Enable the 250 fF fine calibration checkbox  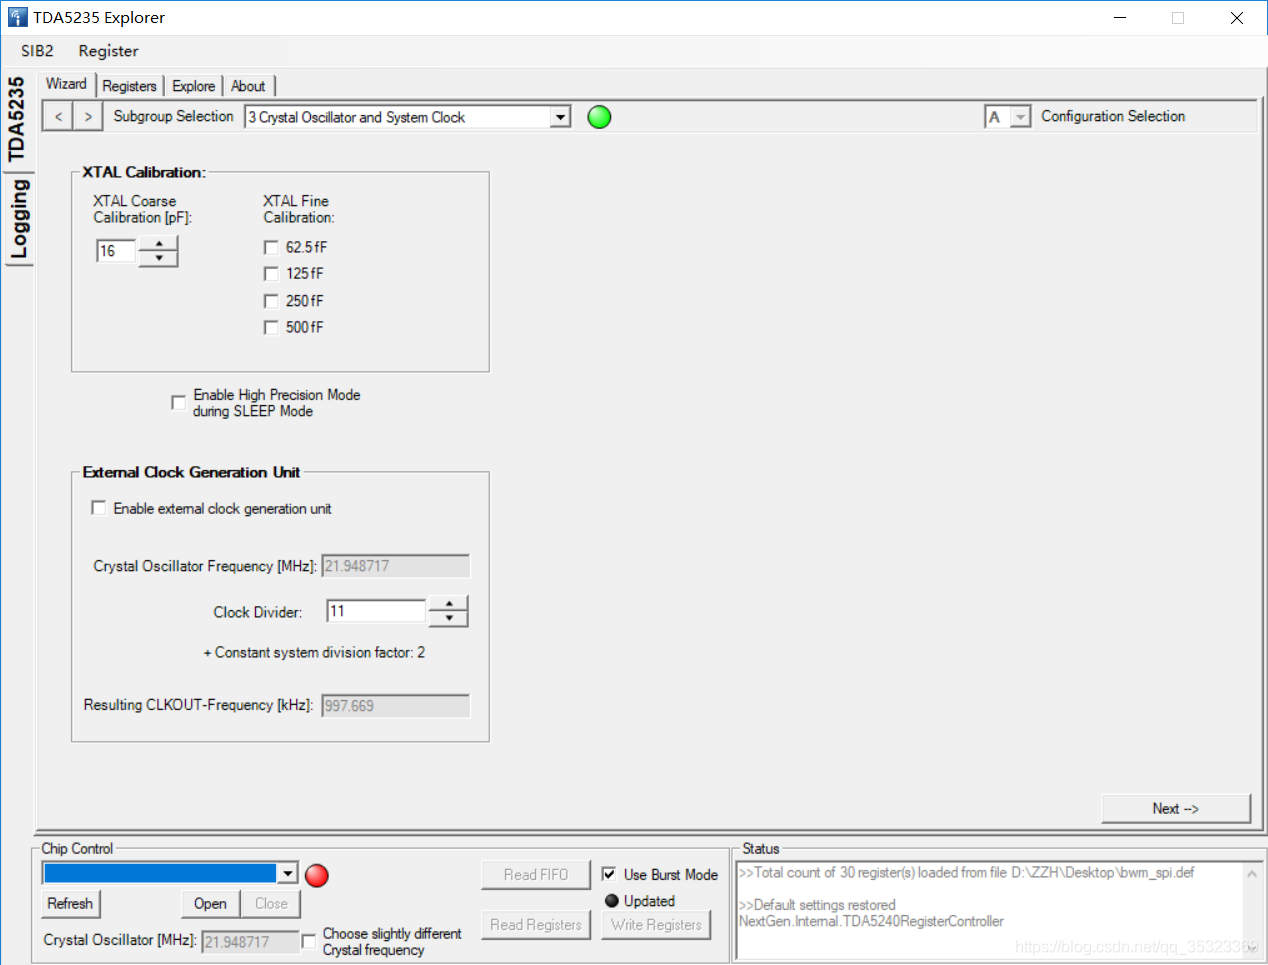[271, 301]
